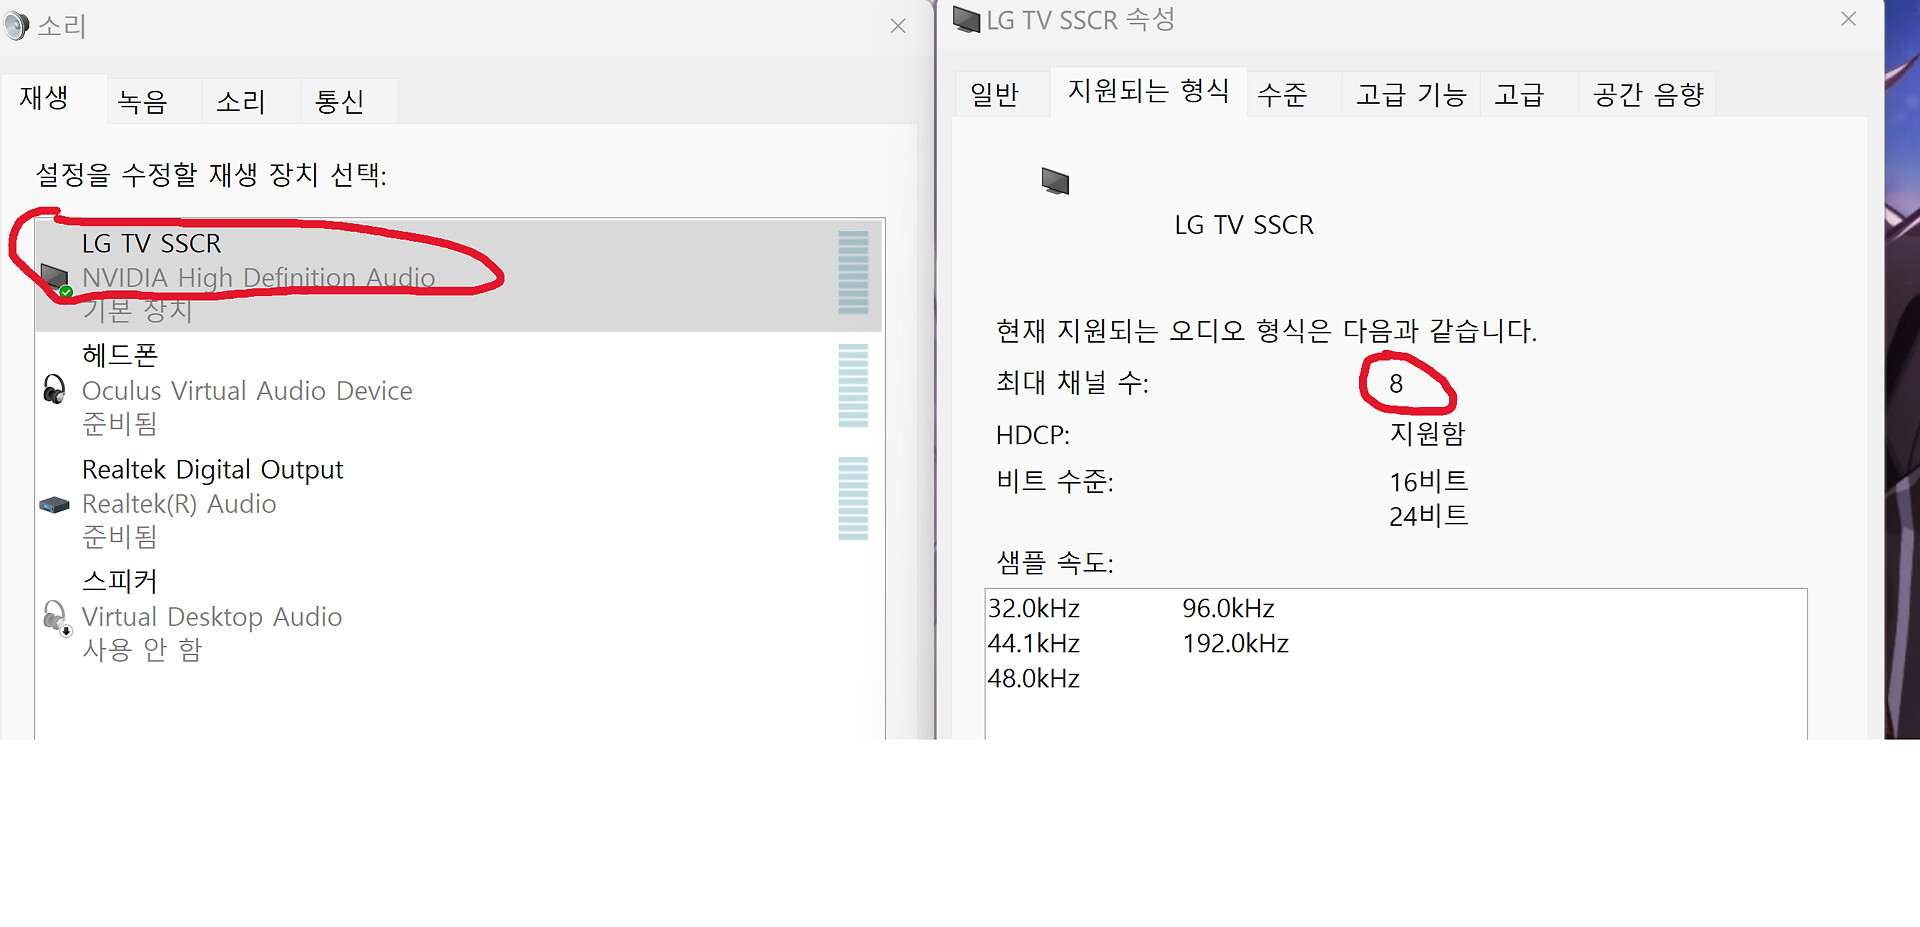Click the monitor icon in properties title bar
The width and height of the screenshot is (1920, 927).
pyautogui.click(x=966, y=19)
